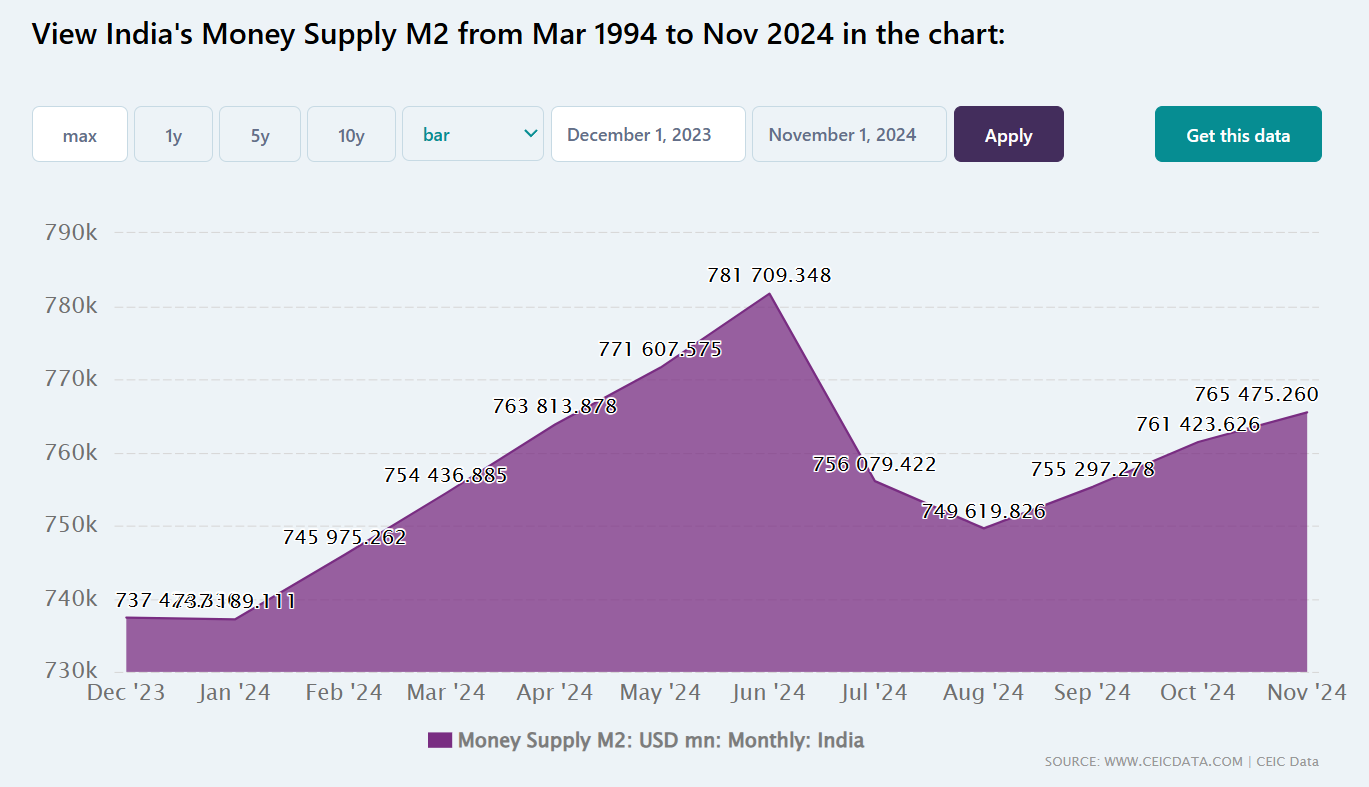Click the 730k y-axis value
1369x787 pixels.
tap(71, 670)
